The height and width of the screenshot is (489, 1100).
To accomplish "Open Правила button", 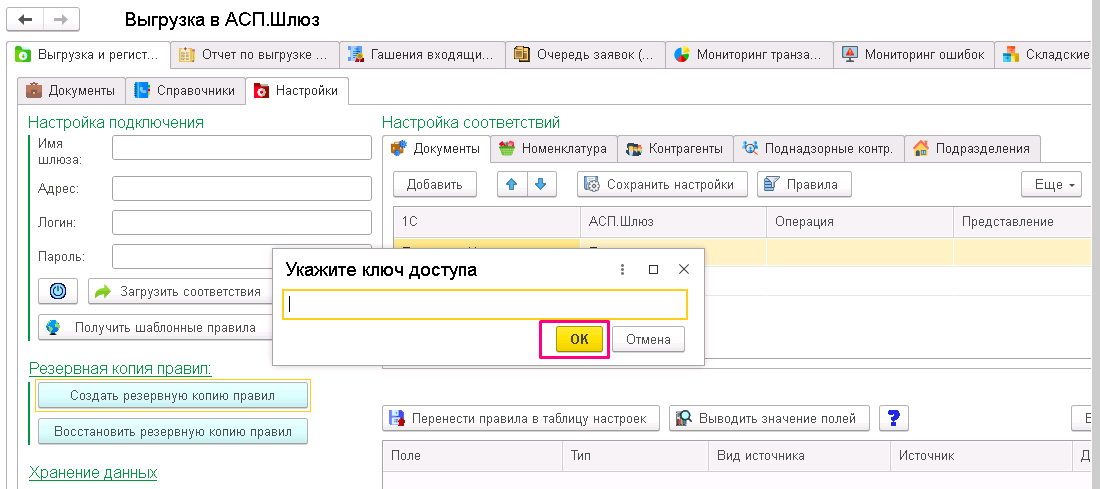I will (x=804, y=185).
